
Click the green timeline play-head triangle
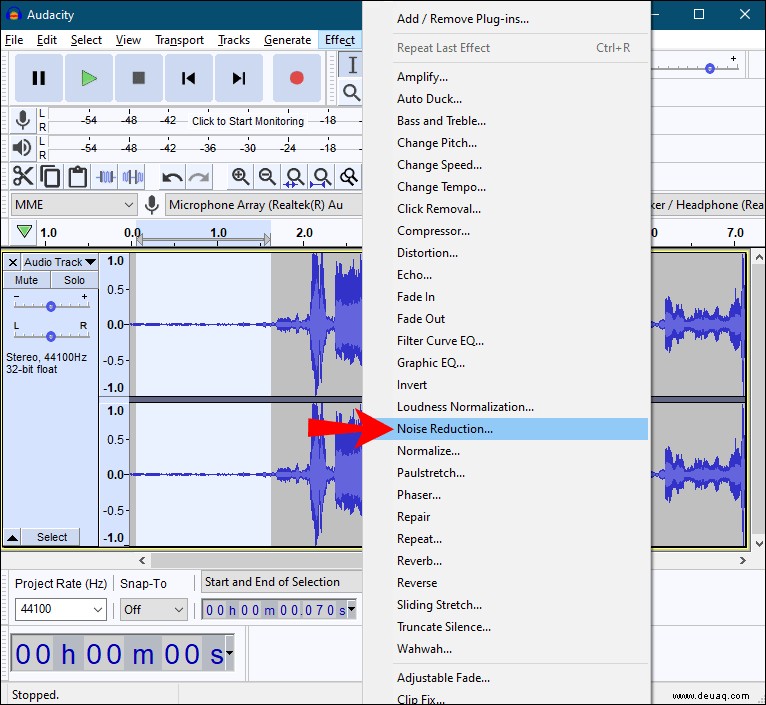24,231
